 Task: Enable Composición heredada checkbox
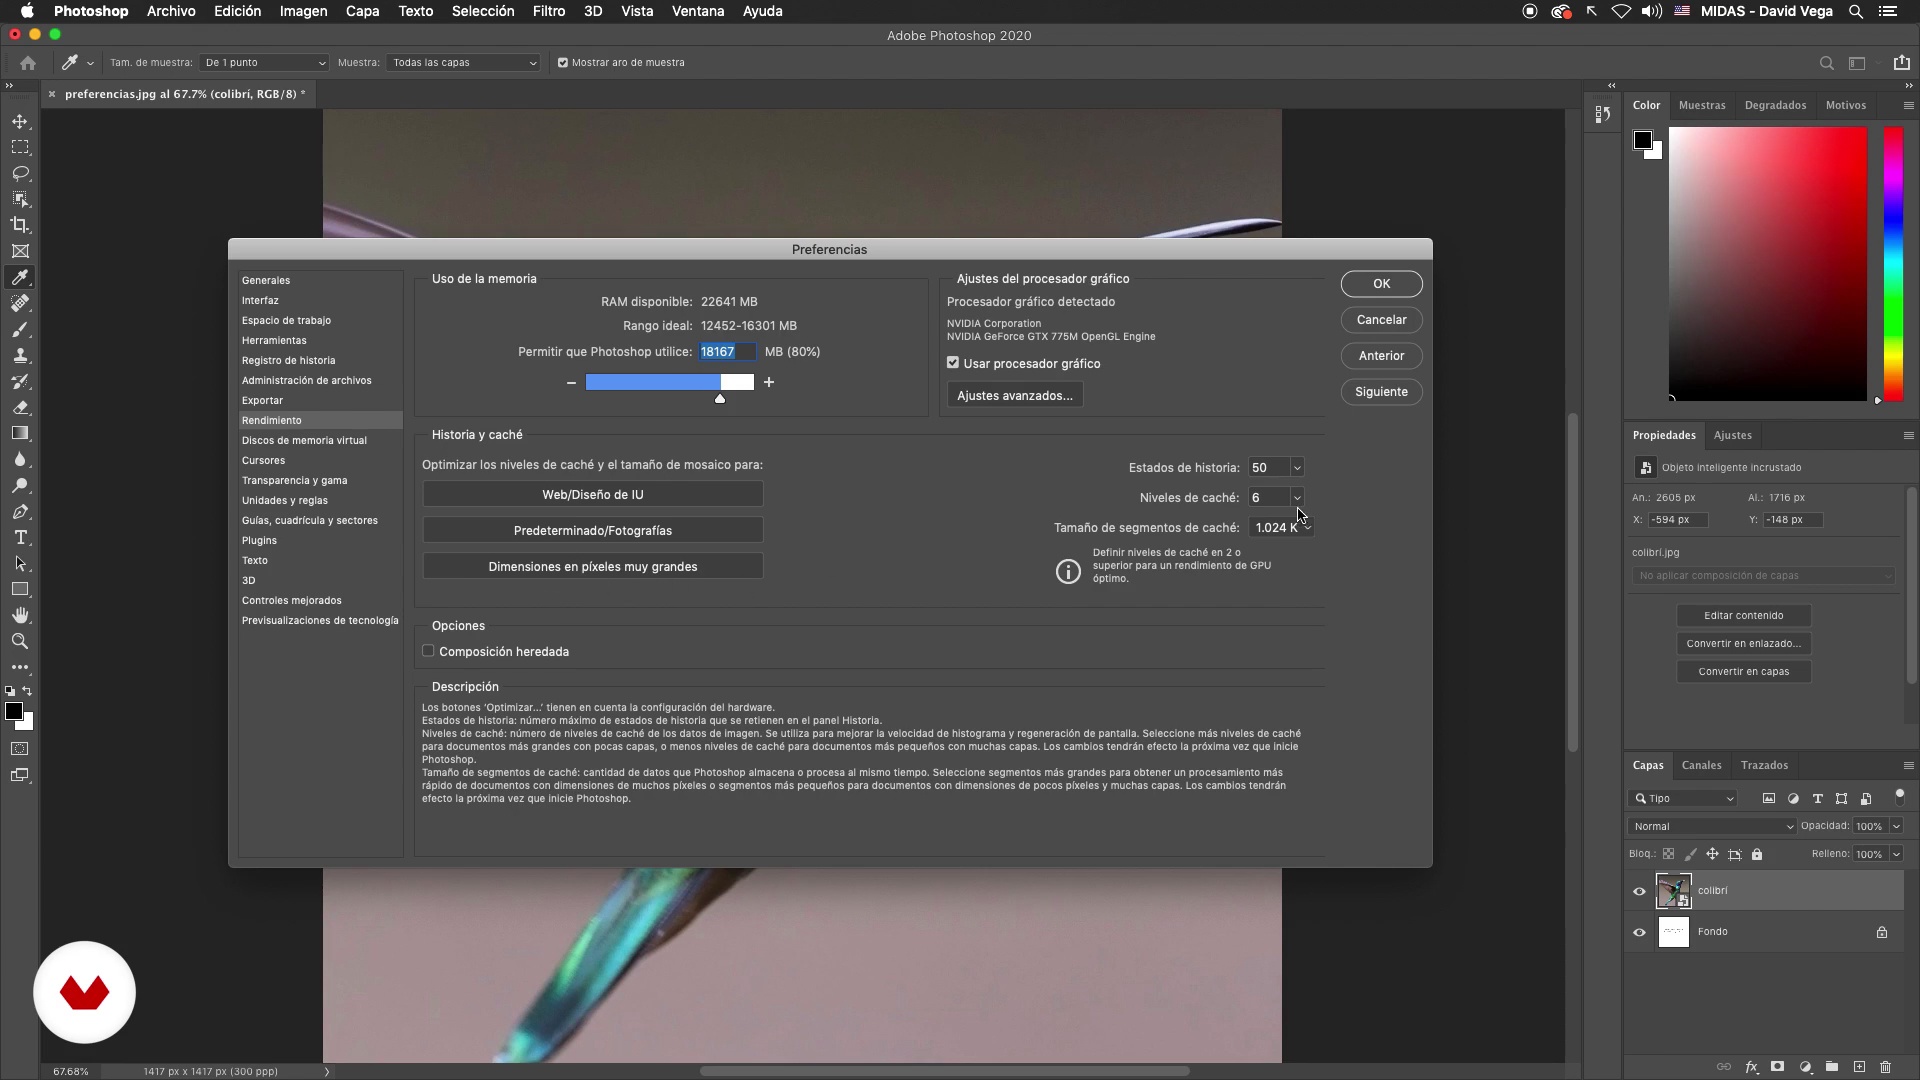click(x=428, y=651)
